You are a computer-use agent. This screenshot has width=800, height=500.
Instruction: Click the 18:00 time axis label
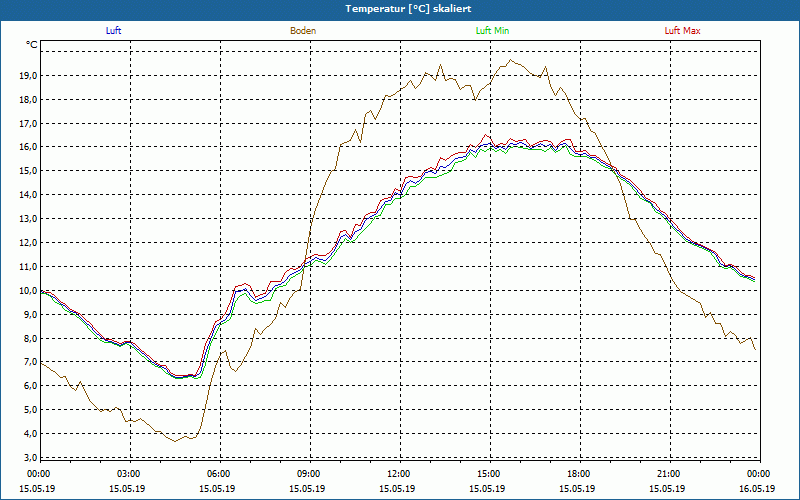tap(577, 474)
